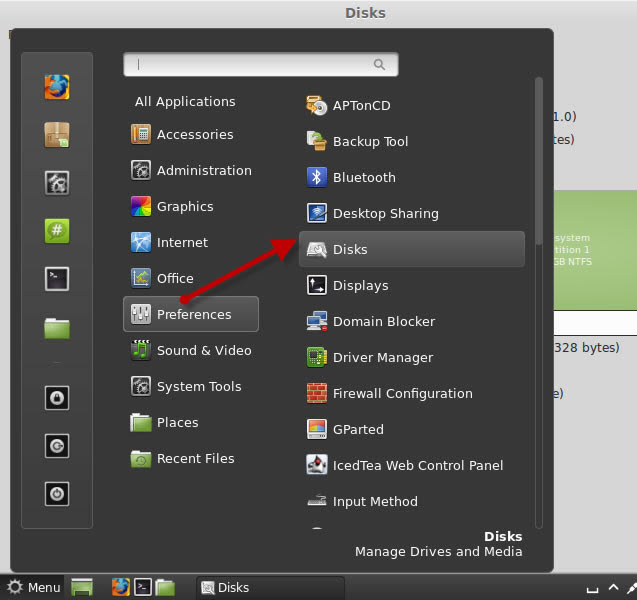Click the Lock Screen icon in sidebar

point(57,398)
